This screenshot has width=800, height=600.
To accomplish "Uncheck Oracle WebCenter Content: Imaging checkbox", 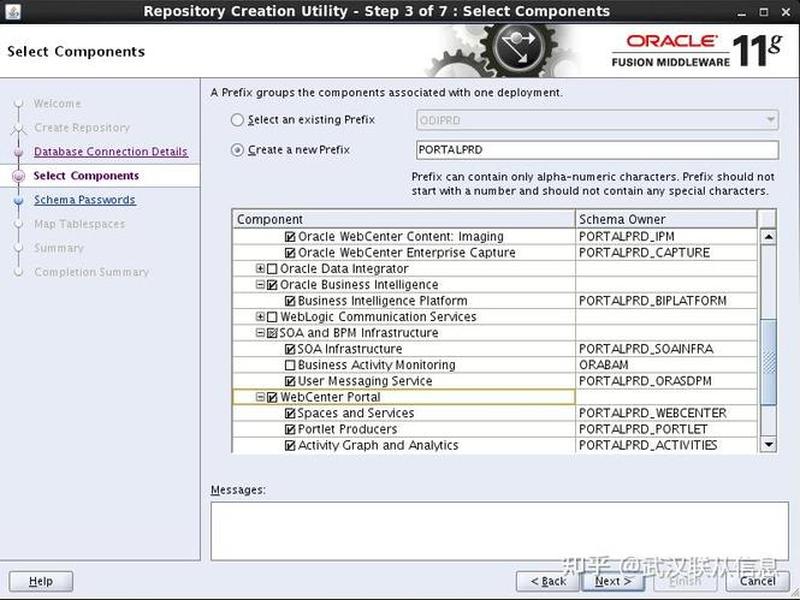I will (290, 237).
